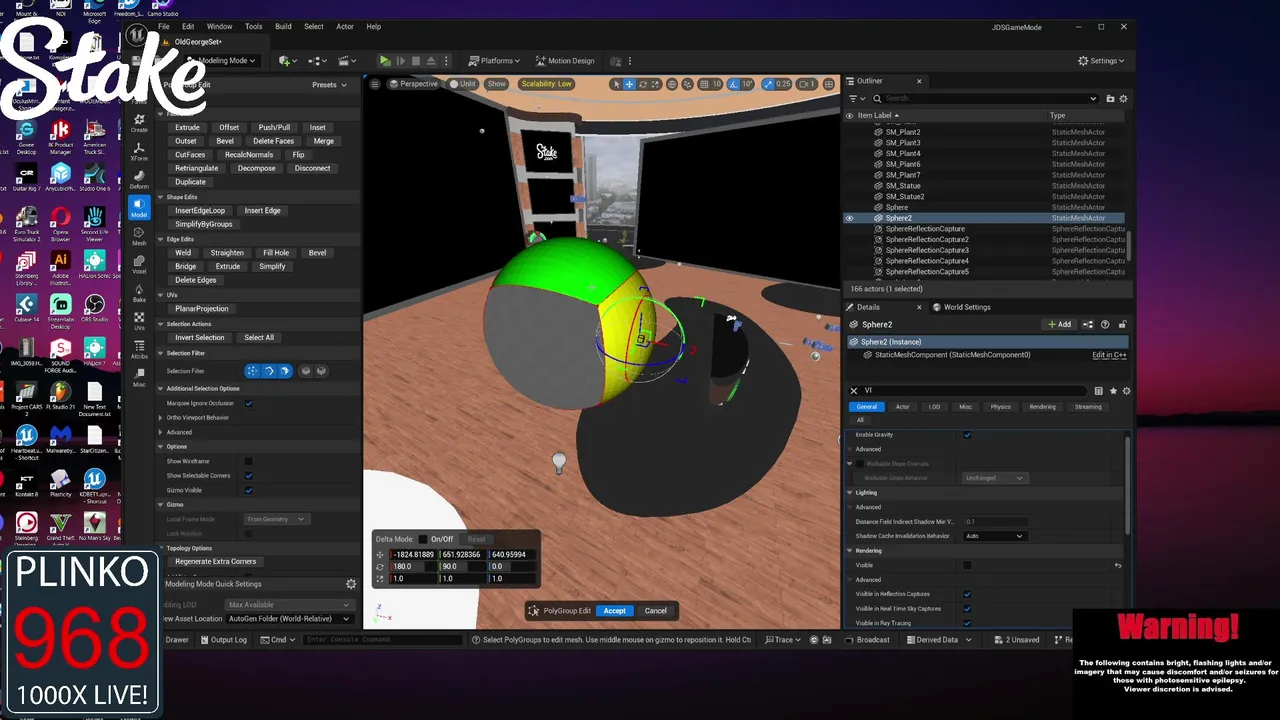This screenshot has width=1280, height=720.
Task: Click the Stop simulation button
Action: coord(416,61)
